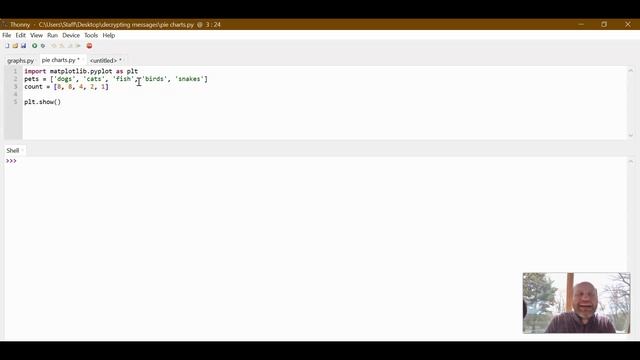Click the greyed Step out icon

pos(70,46)
